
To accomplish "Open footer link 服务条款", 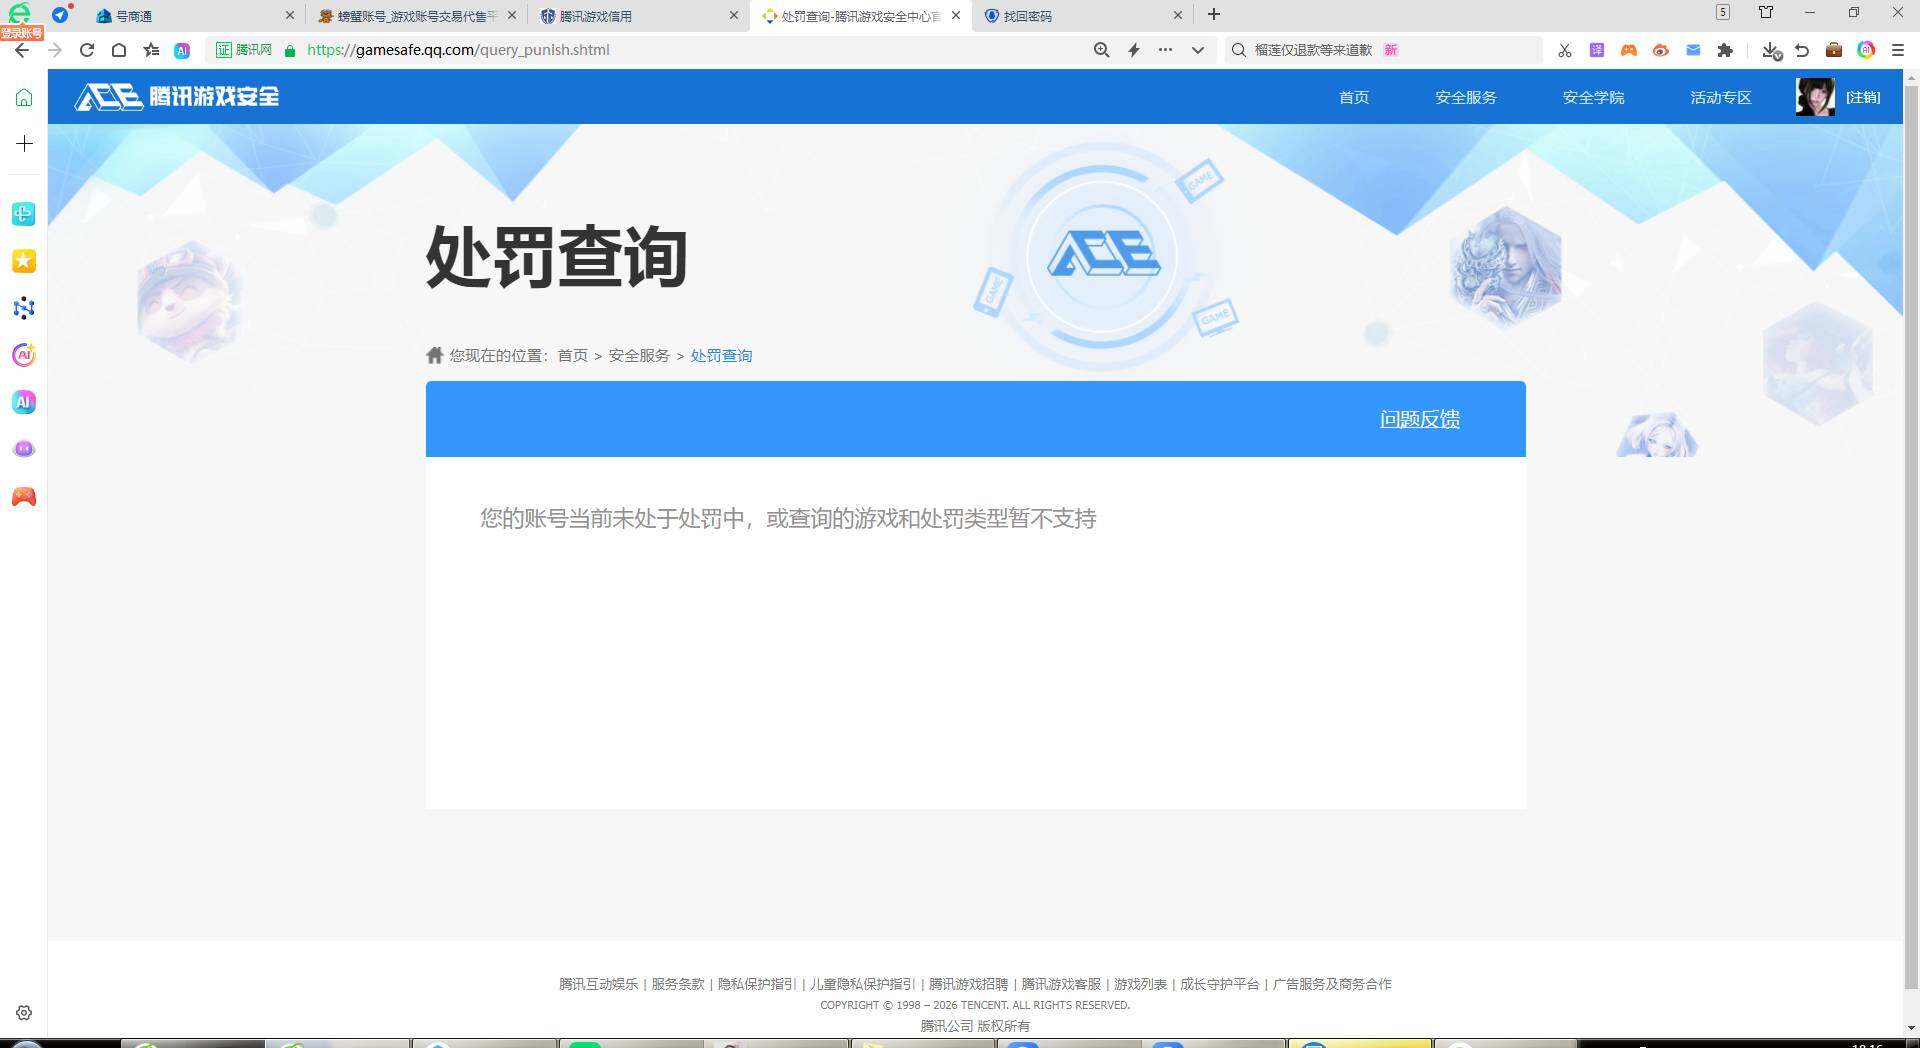I will (x=678, y=984).
